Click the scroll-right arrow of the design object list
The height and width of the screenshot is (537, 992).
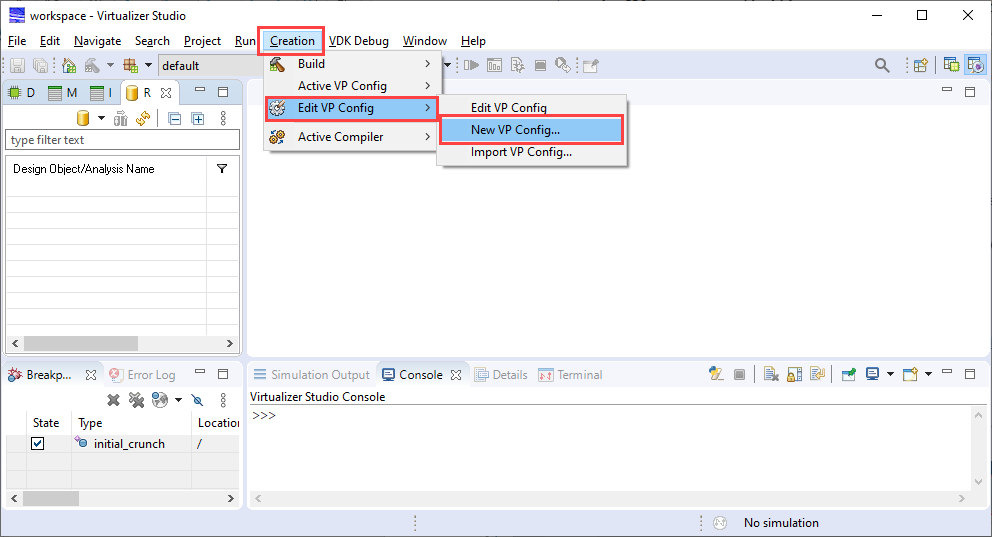pyautogui.click(x=230, y=343)
